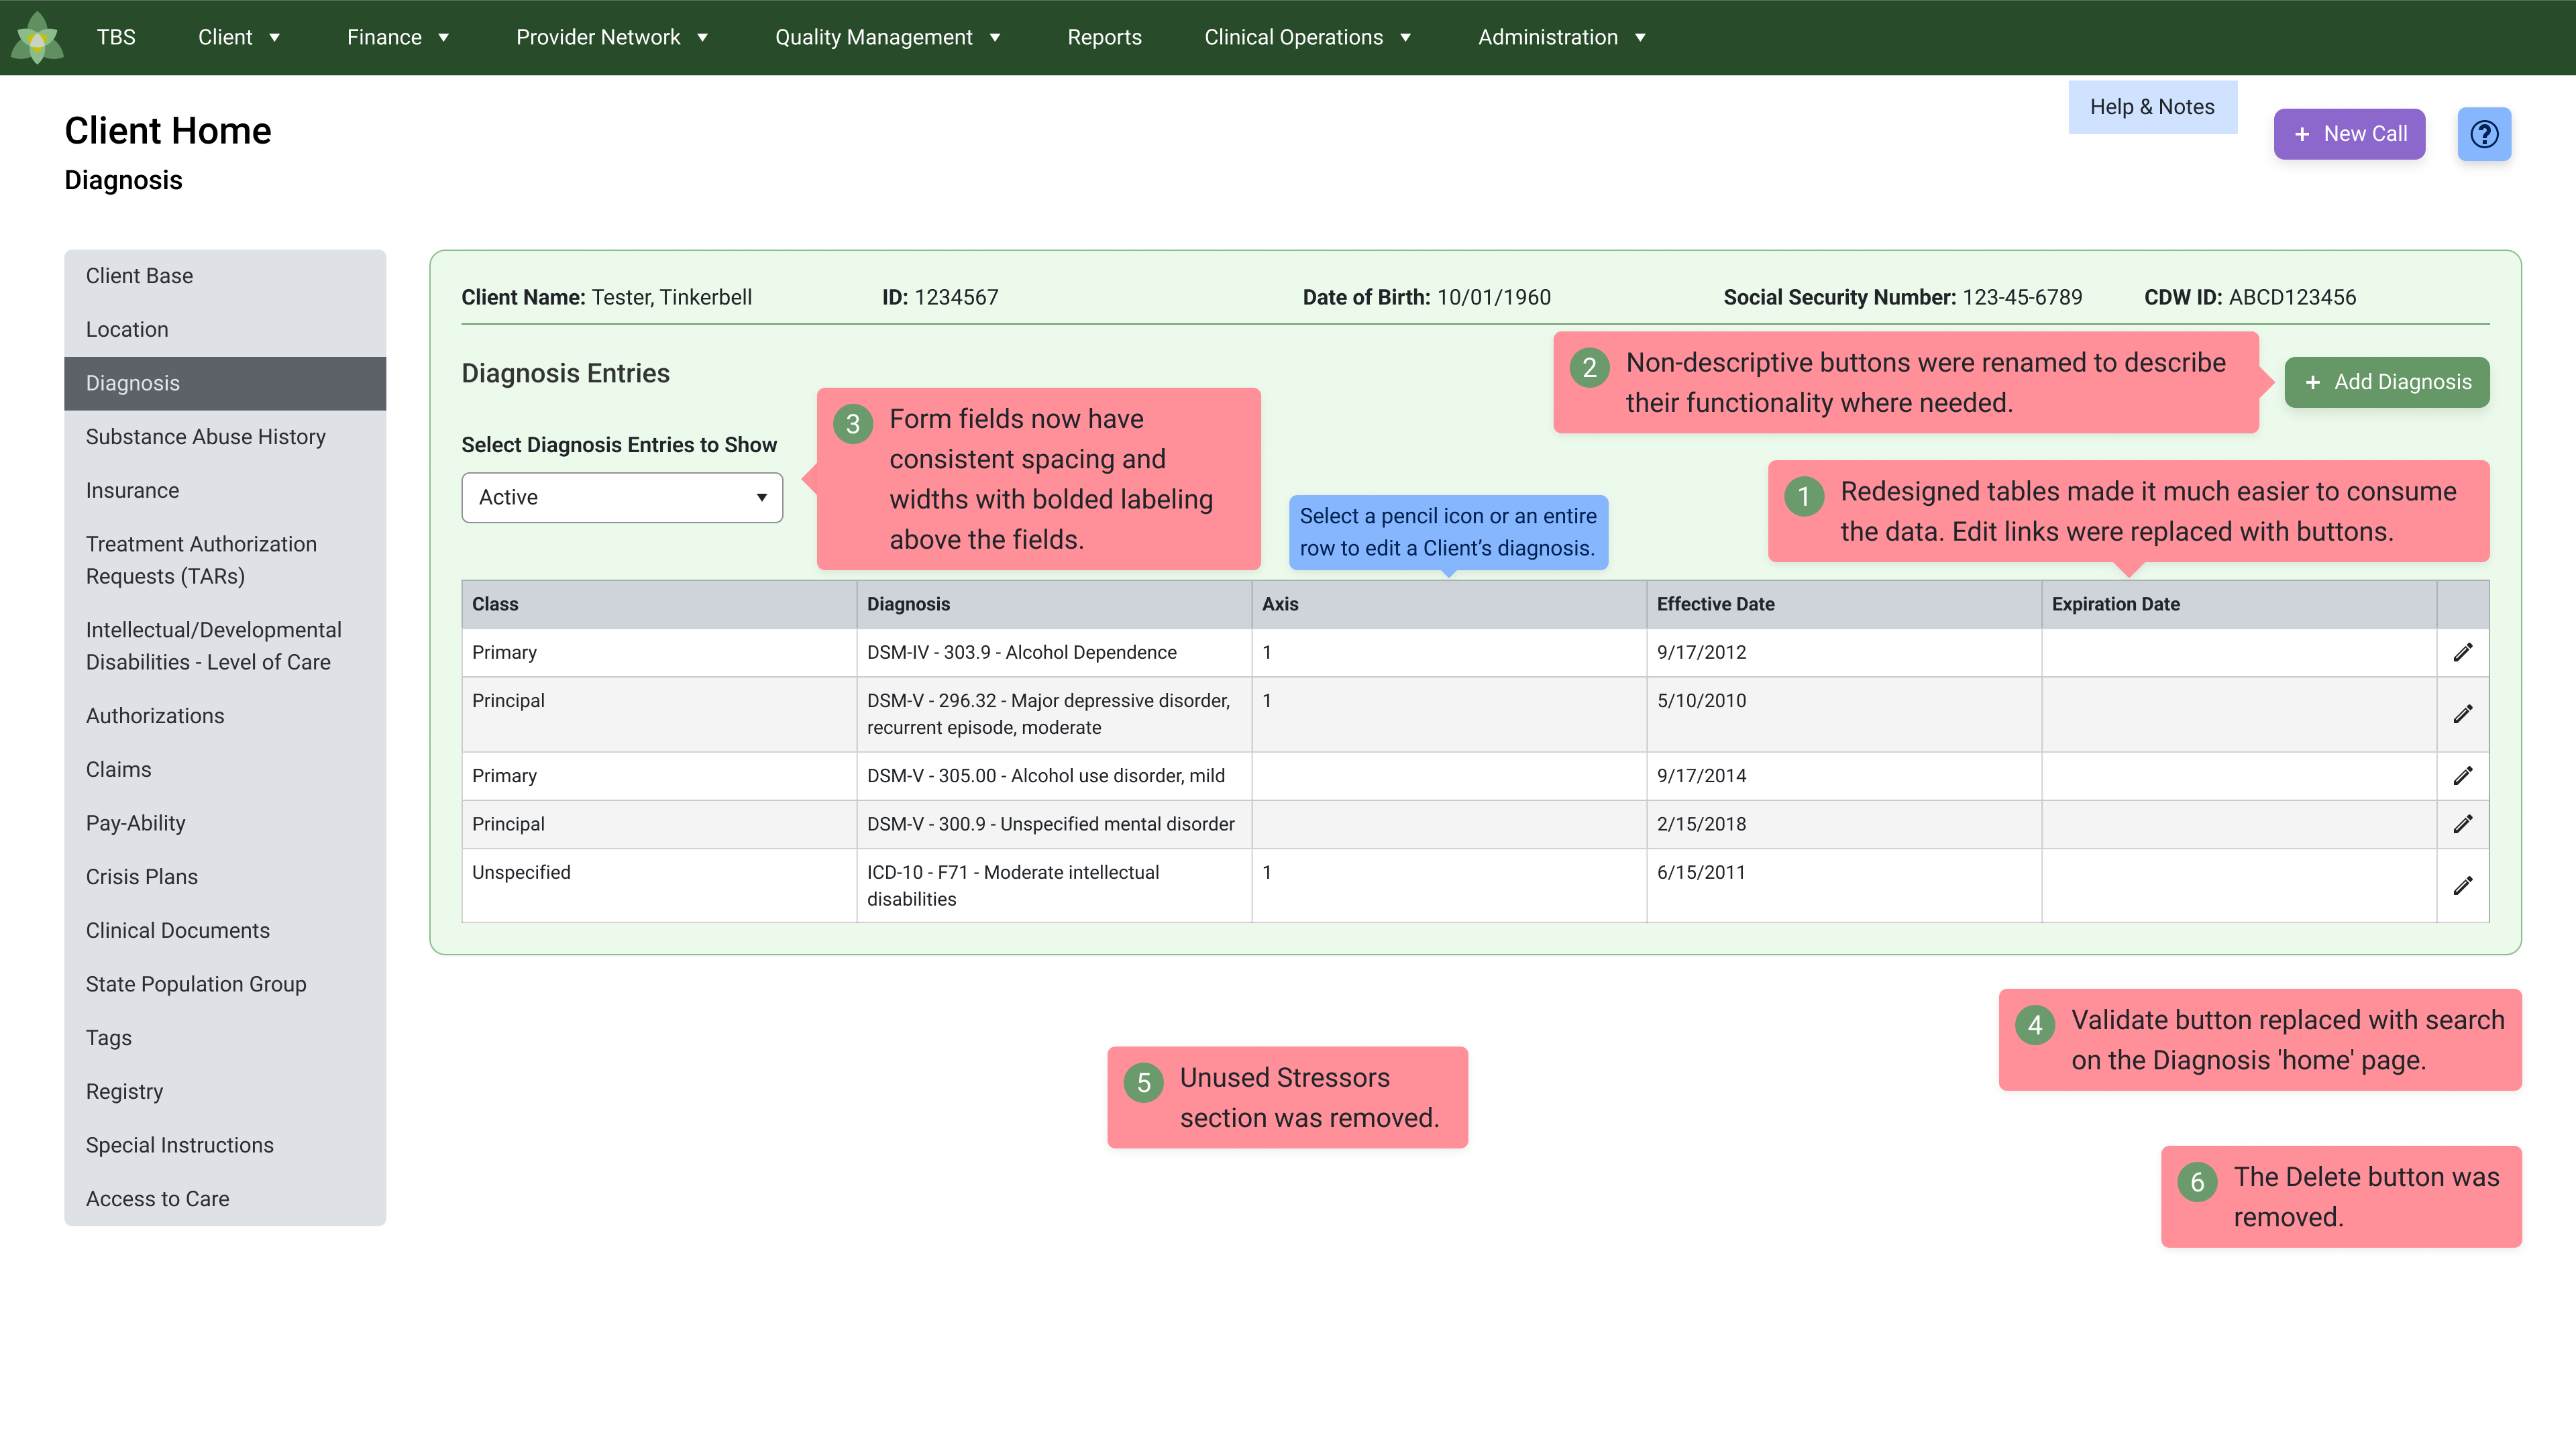Select Client Base in sidebar
The width and height of the screenshot is (2576, 1449).
[225, 276]
